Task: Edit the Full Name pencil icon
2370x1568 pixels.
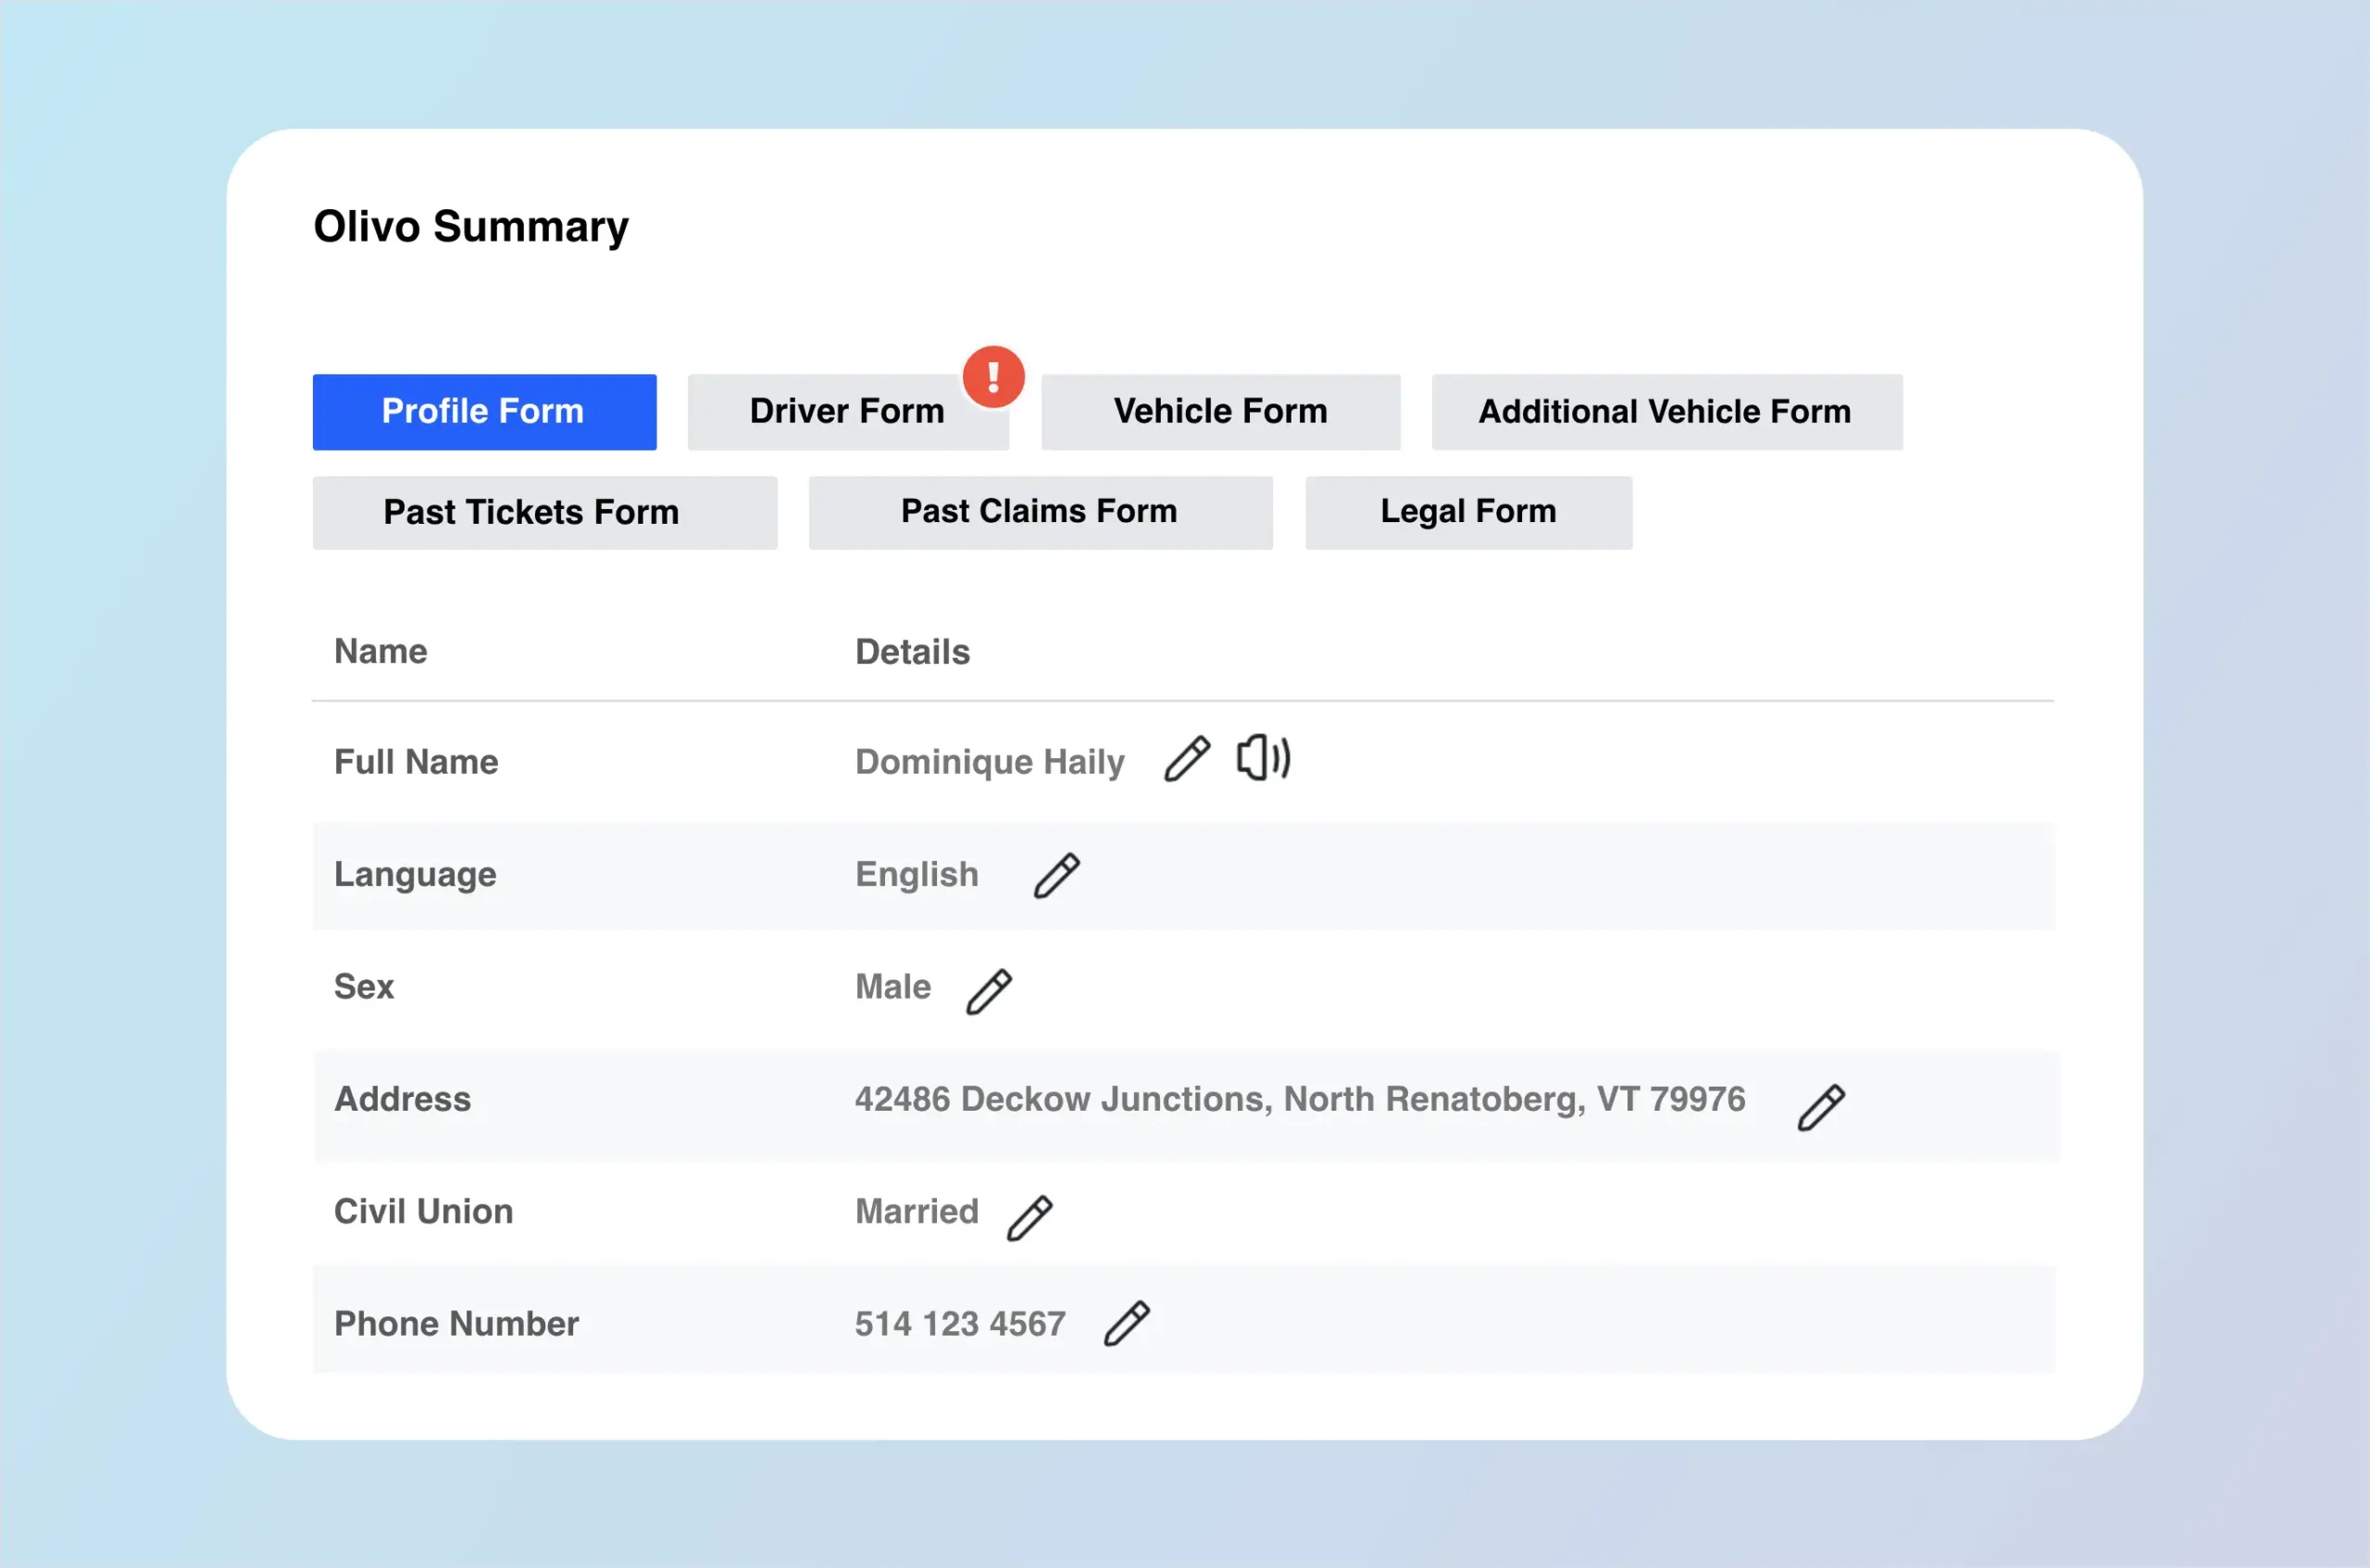Action: click(1187, 759)
